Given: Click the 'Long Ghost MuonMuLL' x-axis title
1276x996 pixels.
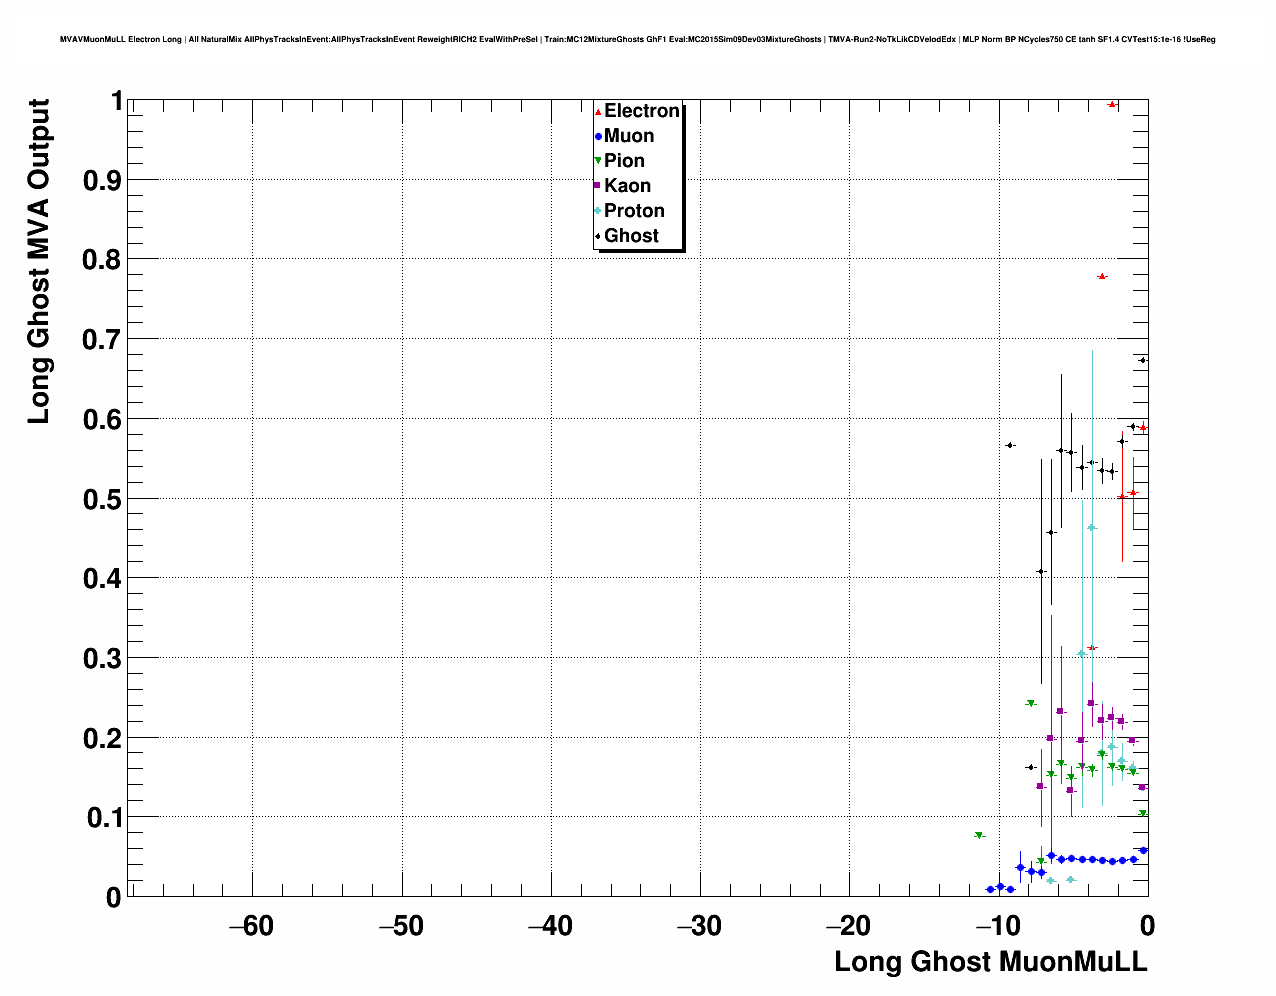Looking at the screenshot, I should coord(990,962).
